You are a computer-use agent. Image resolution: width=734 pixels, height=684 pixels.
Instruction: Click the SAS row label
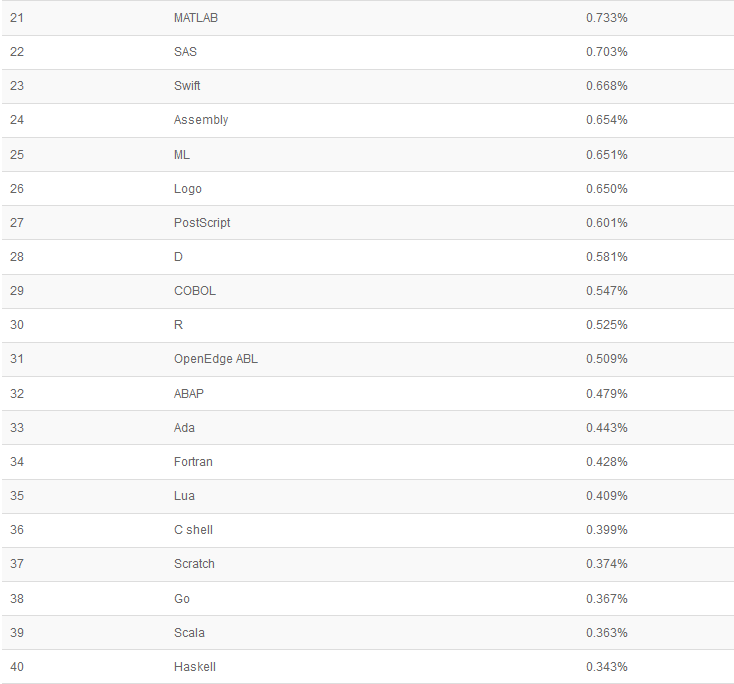[x=185, y=51]
